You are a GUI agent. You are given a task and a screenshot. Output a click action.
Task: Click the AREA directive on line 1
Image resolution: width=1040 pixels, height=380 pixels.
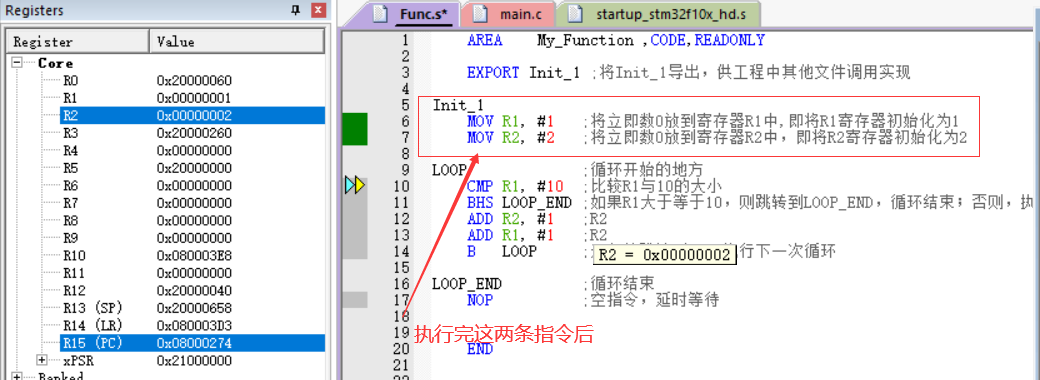[x=484, y=40]
